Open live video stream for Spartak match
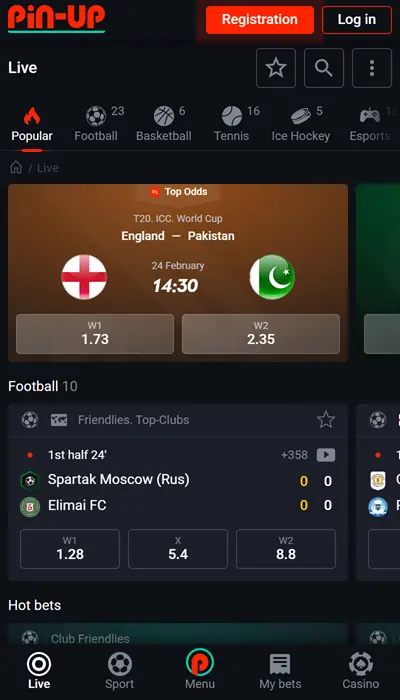 point(326,455)
